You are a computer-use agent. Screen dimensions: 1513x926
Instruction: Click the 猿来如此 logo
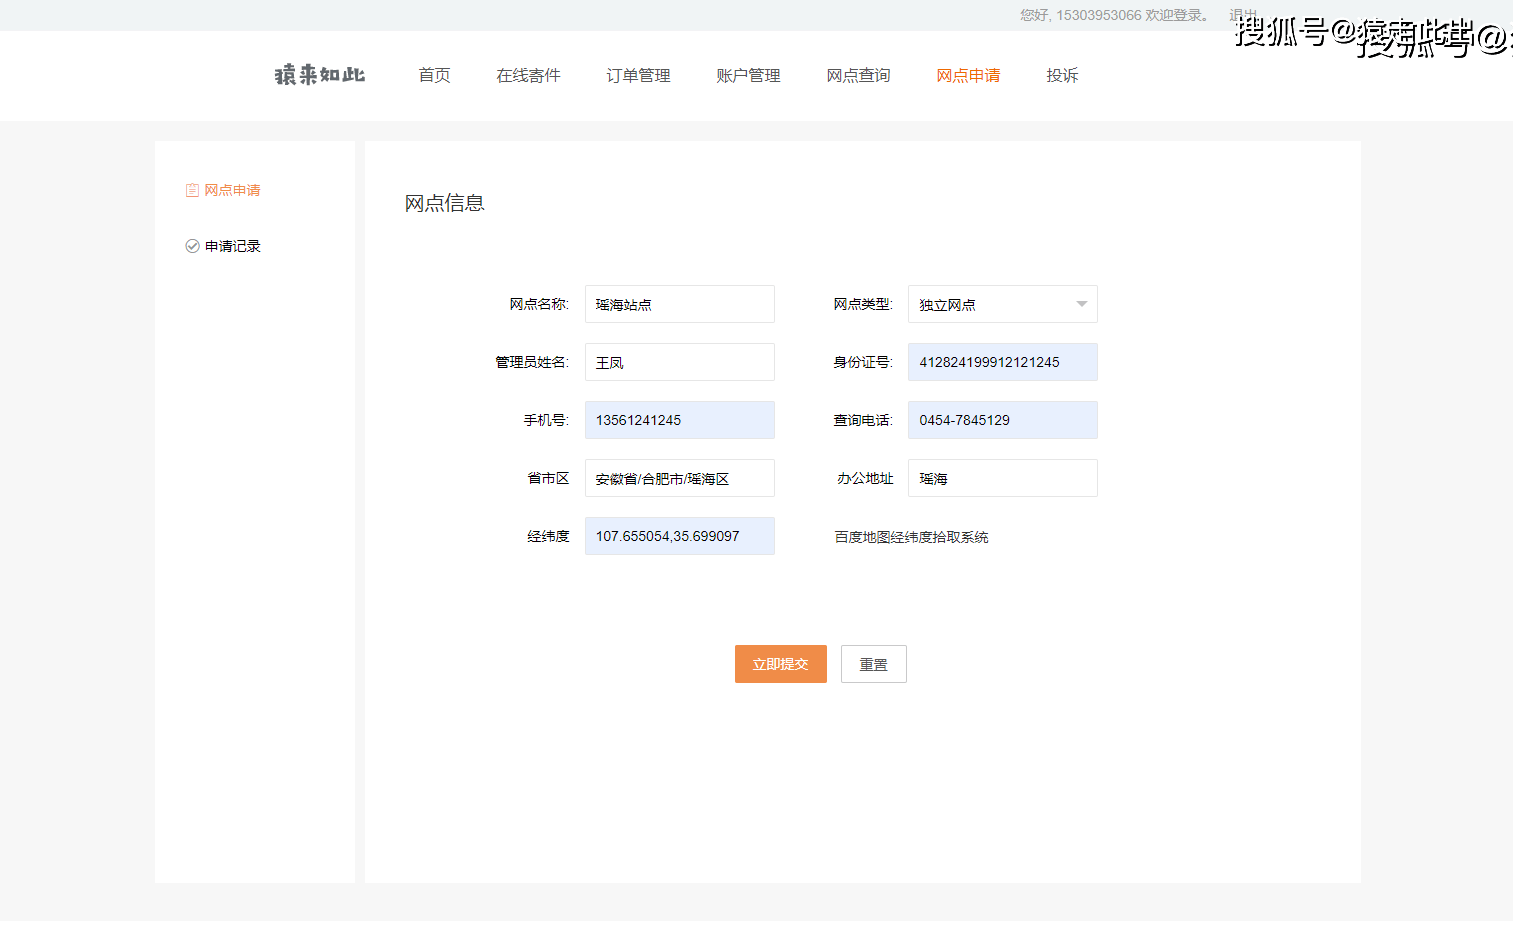317,75
